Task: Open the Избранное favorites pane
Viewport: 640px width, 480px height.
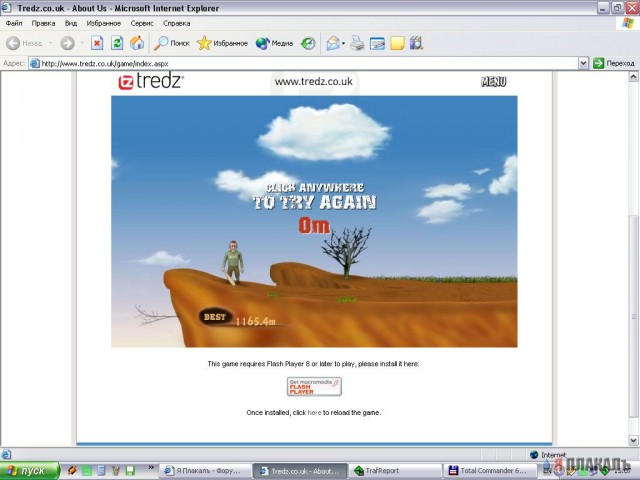Action: tap(222, 43)
